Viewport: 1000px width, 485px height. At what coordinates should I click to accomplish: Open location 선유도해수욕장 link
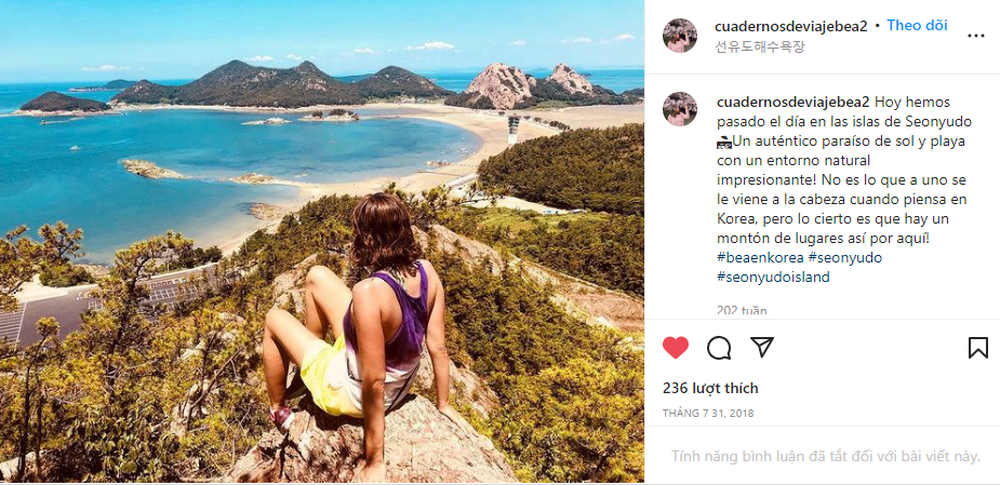[760, 47]
